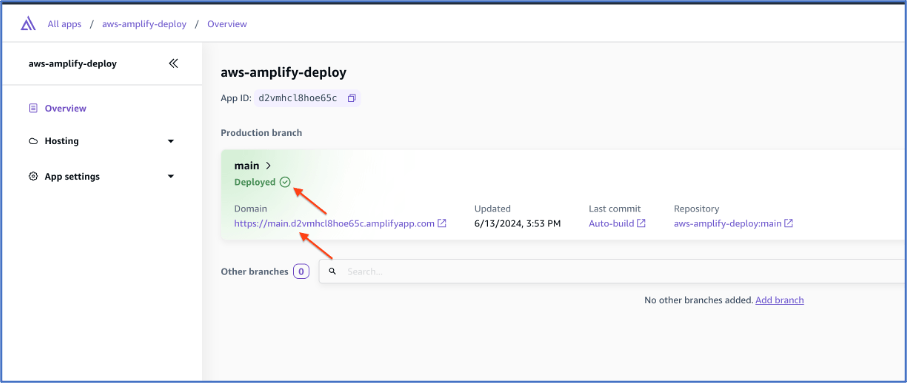Click the aws-amplify-deploy sidebar title
This screenshot has width=908, height=384.
(72, 64)
